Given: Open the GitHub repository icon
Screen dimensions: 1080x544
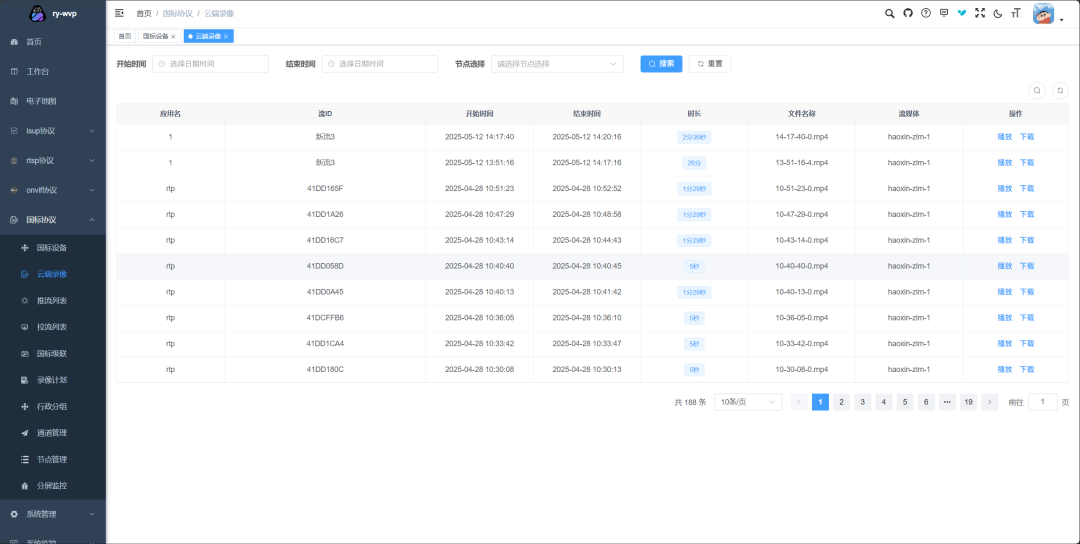Looking at the screenshot, I should pos(908,13).
